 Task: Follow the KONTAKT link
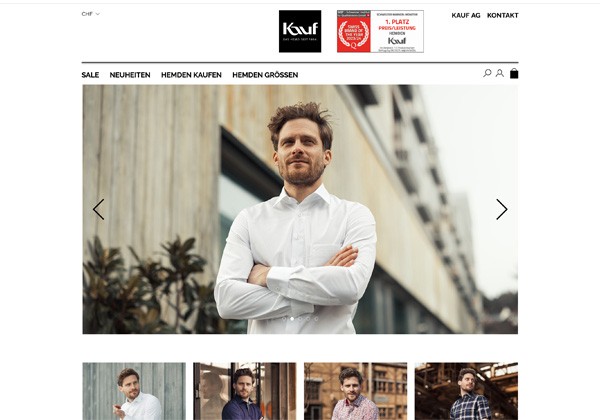tap(502, 15)
